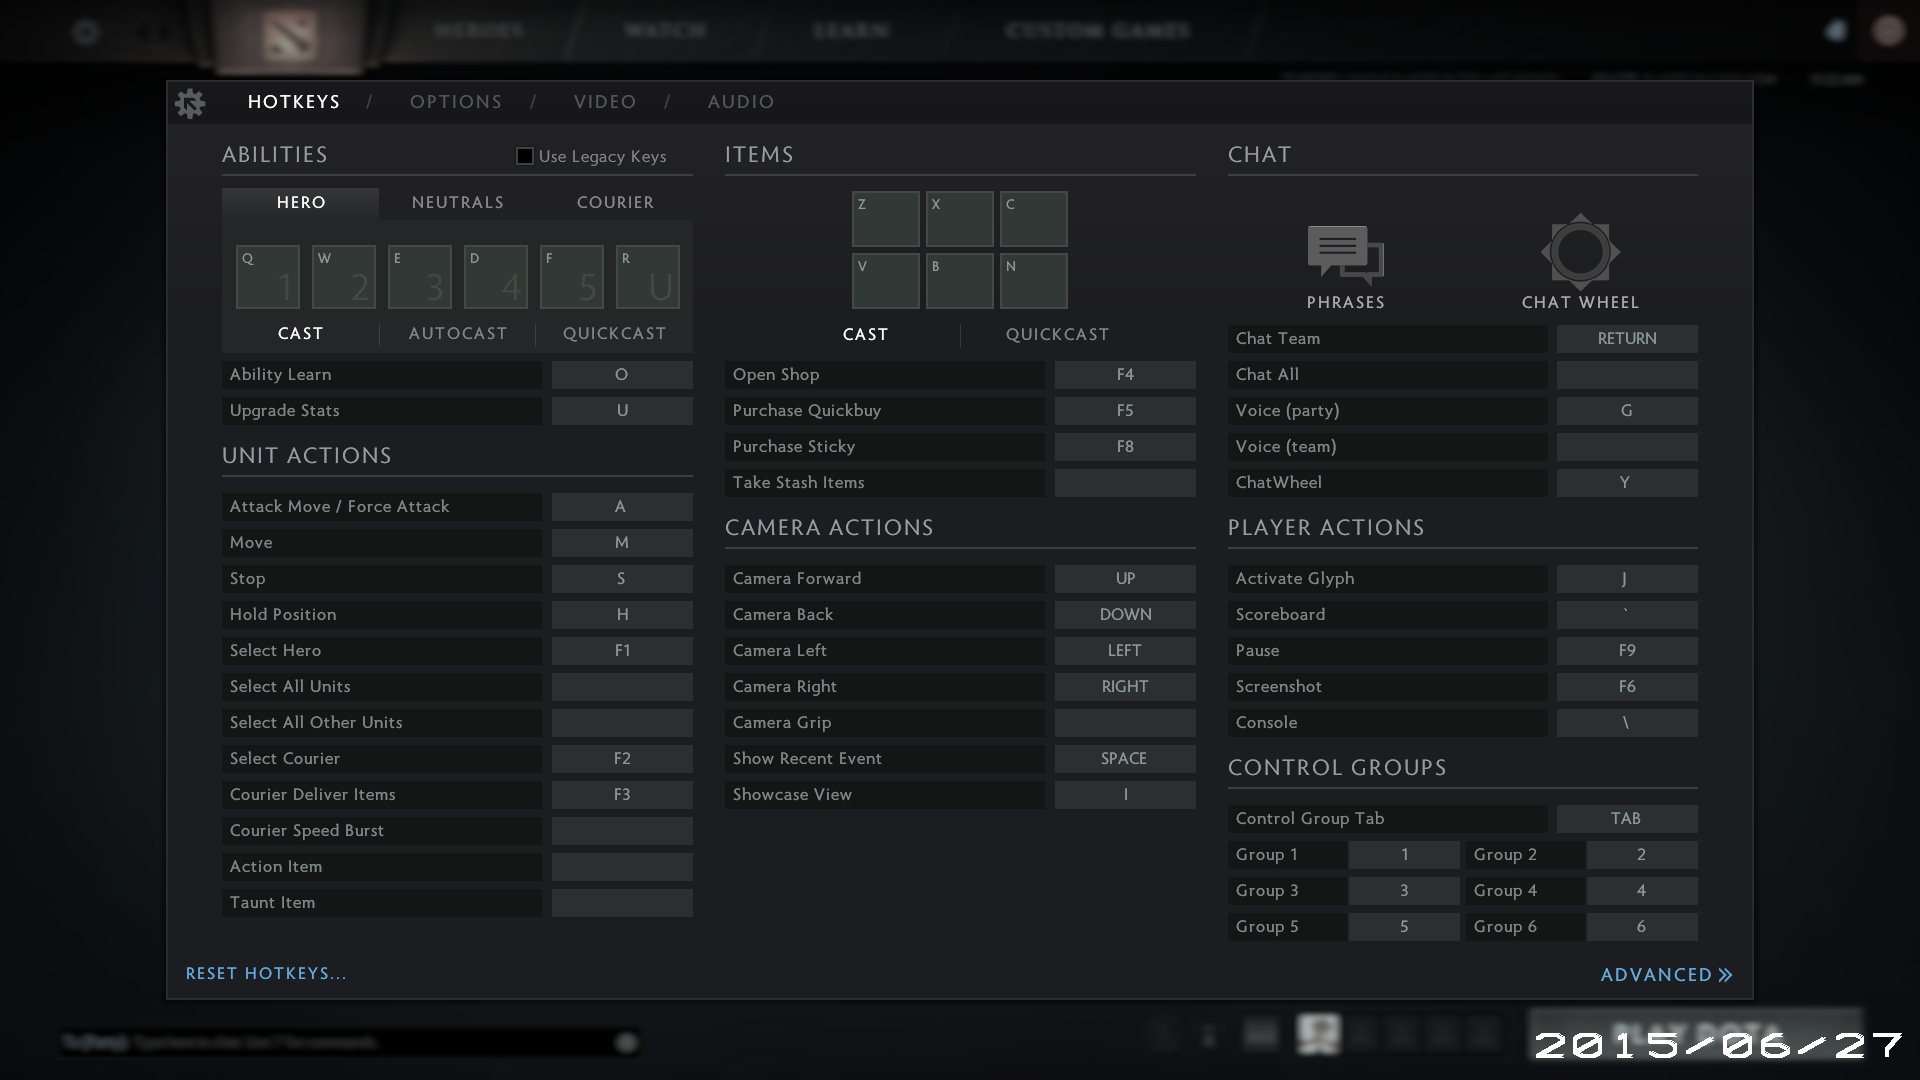Choose Cast mode for items
This screenshot has height=1080, width=1920.
pos(865,334)
